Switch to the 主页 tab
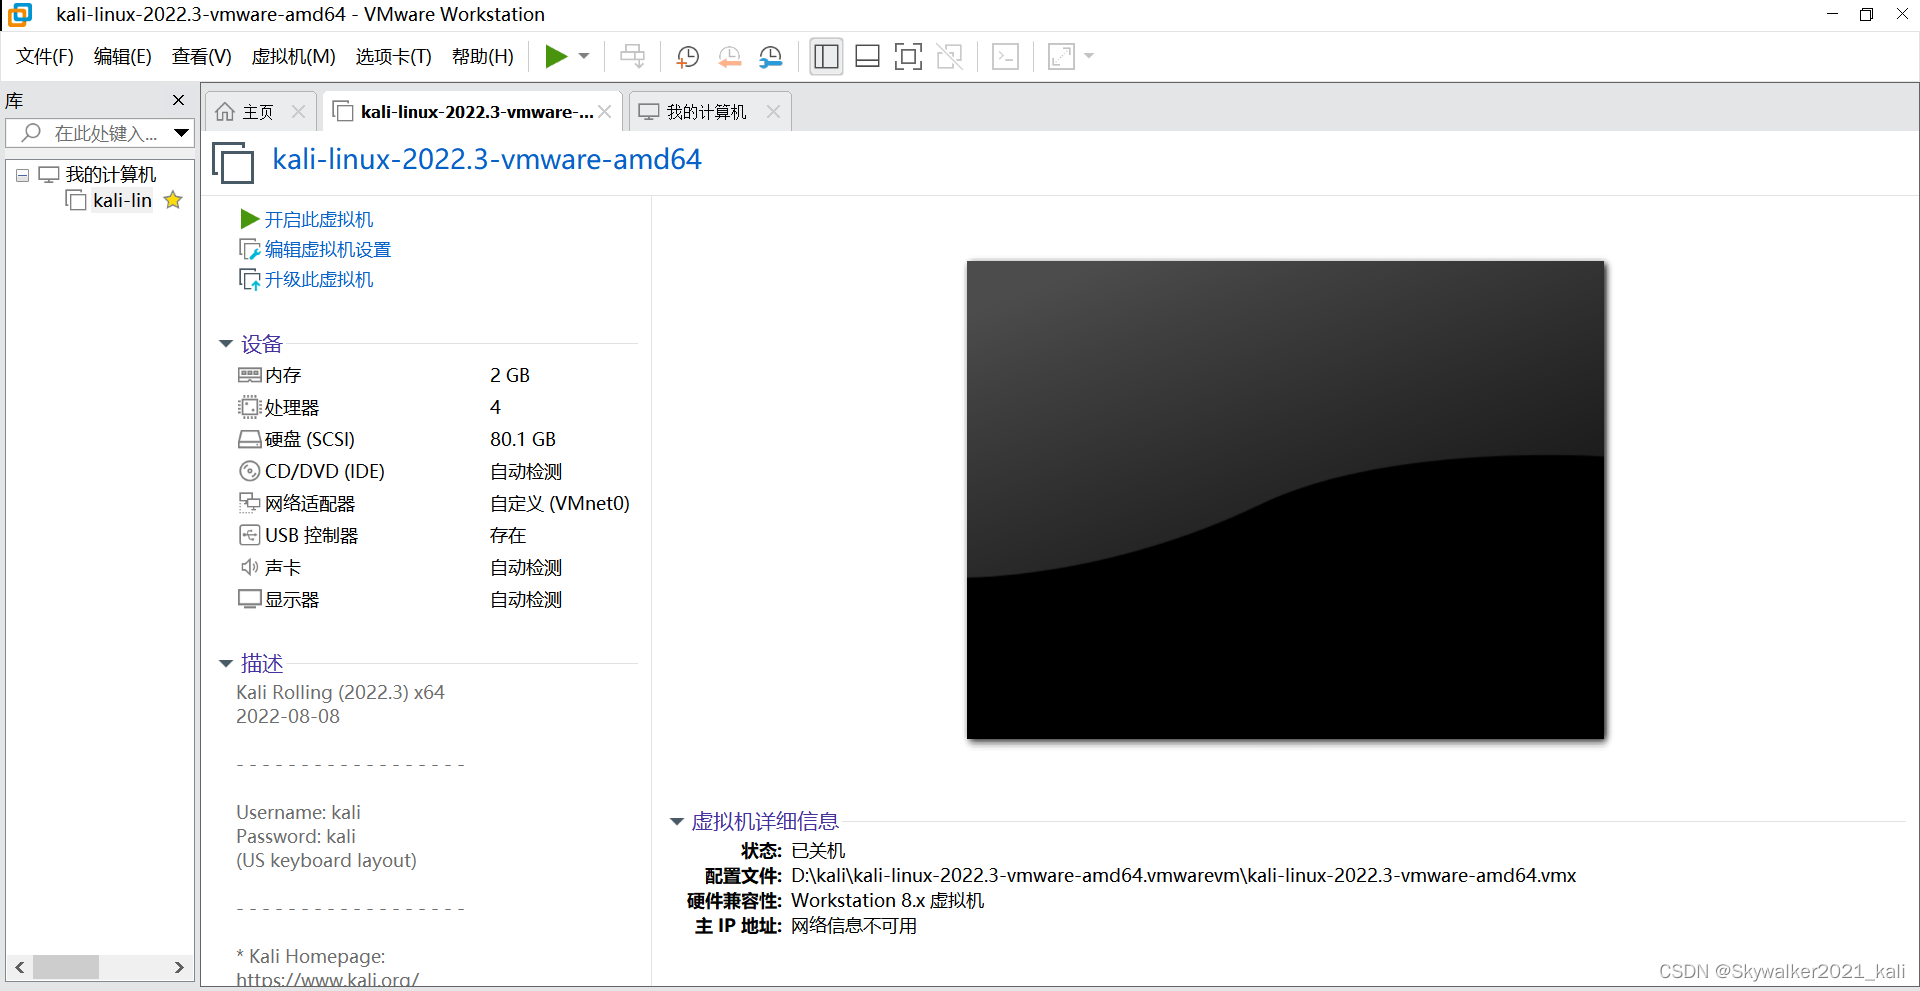 click(x=258, y=112)
